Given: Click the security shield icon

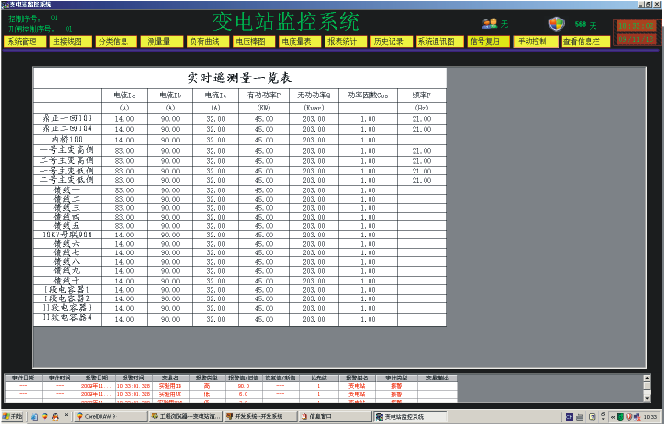Looking at the screenshot, I should pos(557,23).
